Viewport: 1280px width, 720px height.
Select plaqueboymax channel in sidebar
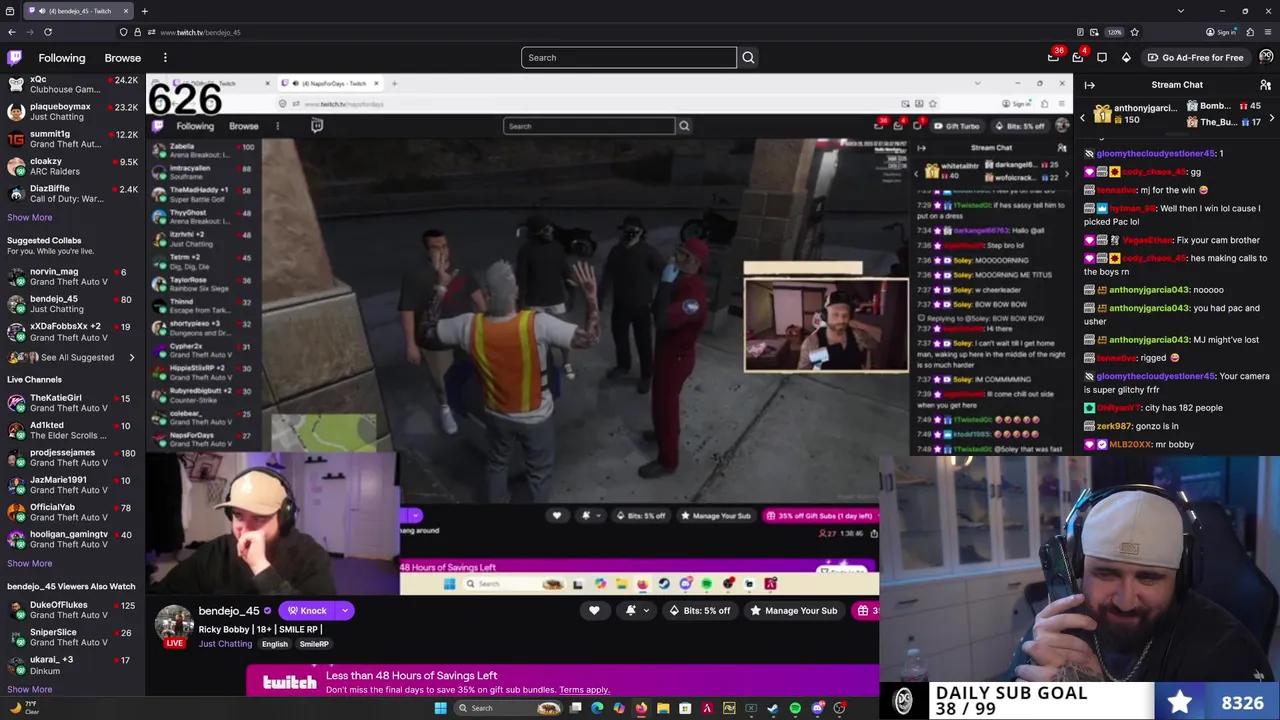(72, 111)
